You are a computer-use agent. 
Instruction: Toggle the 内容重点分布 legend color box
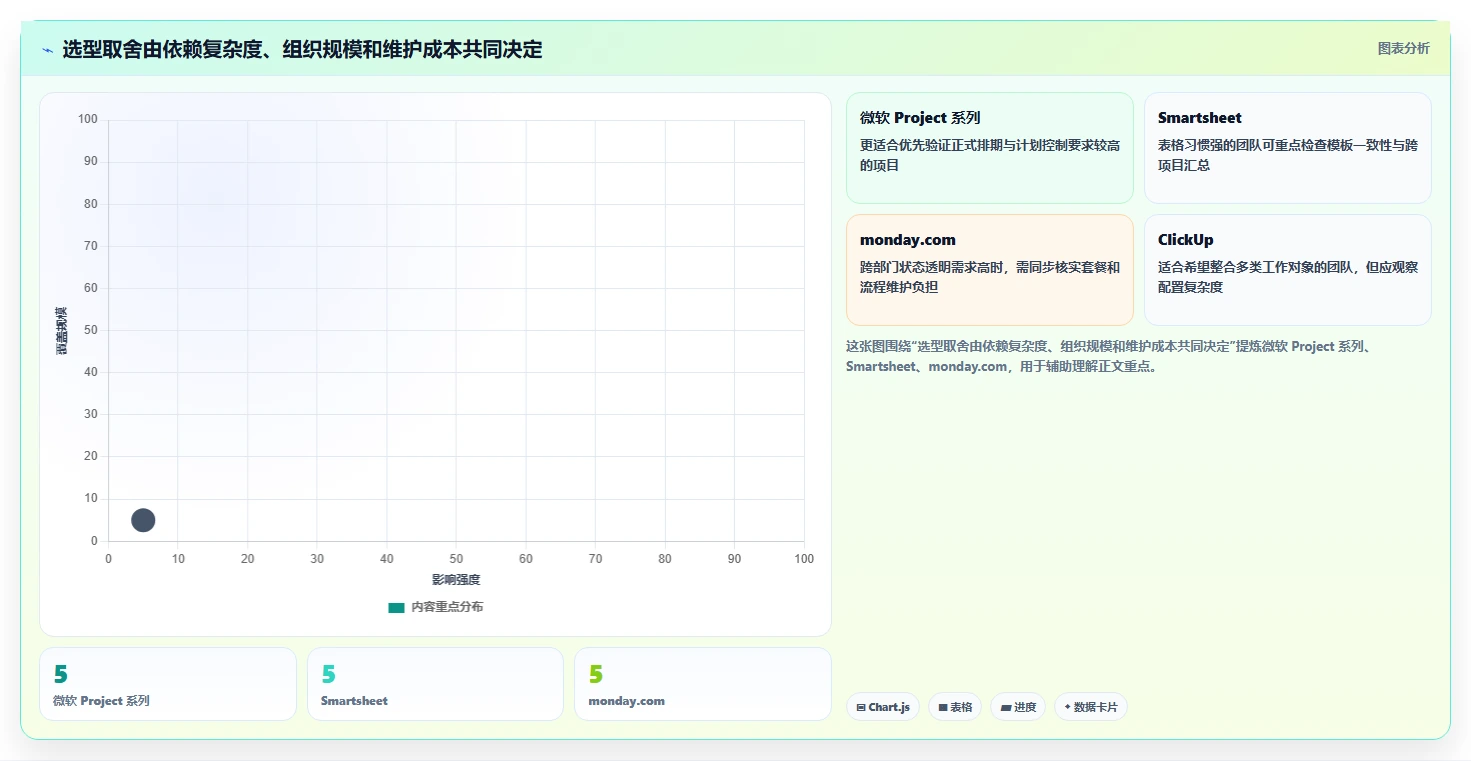tap(396, 607)
